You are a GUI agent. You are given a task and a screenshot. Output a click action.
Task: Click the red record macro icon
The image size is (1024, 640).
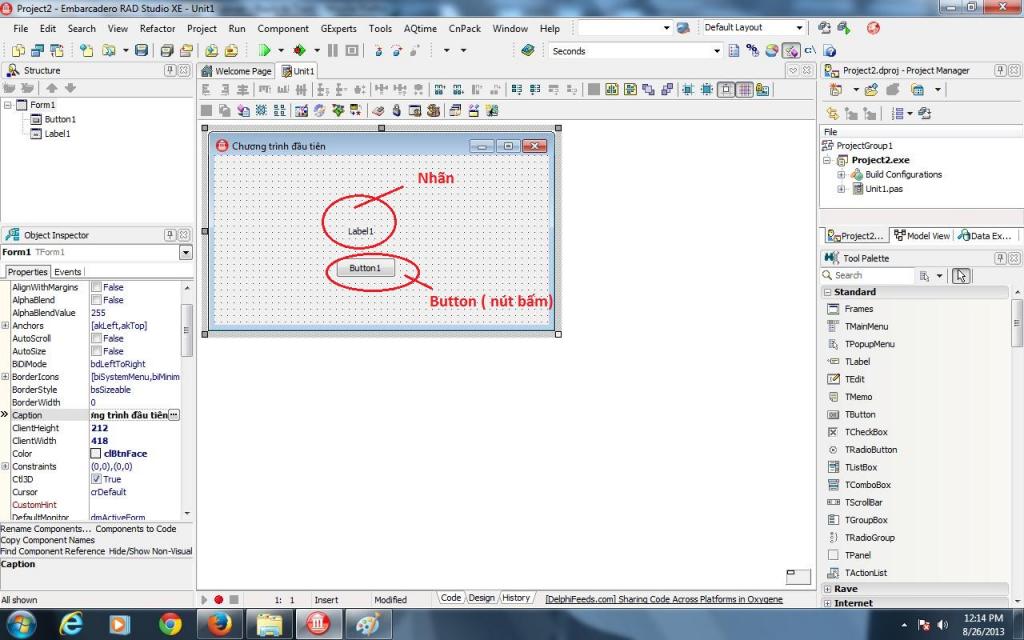[219, 600]
